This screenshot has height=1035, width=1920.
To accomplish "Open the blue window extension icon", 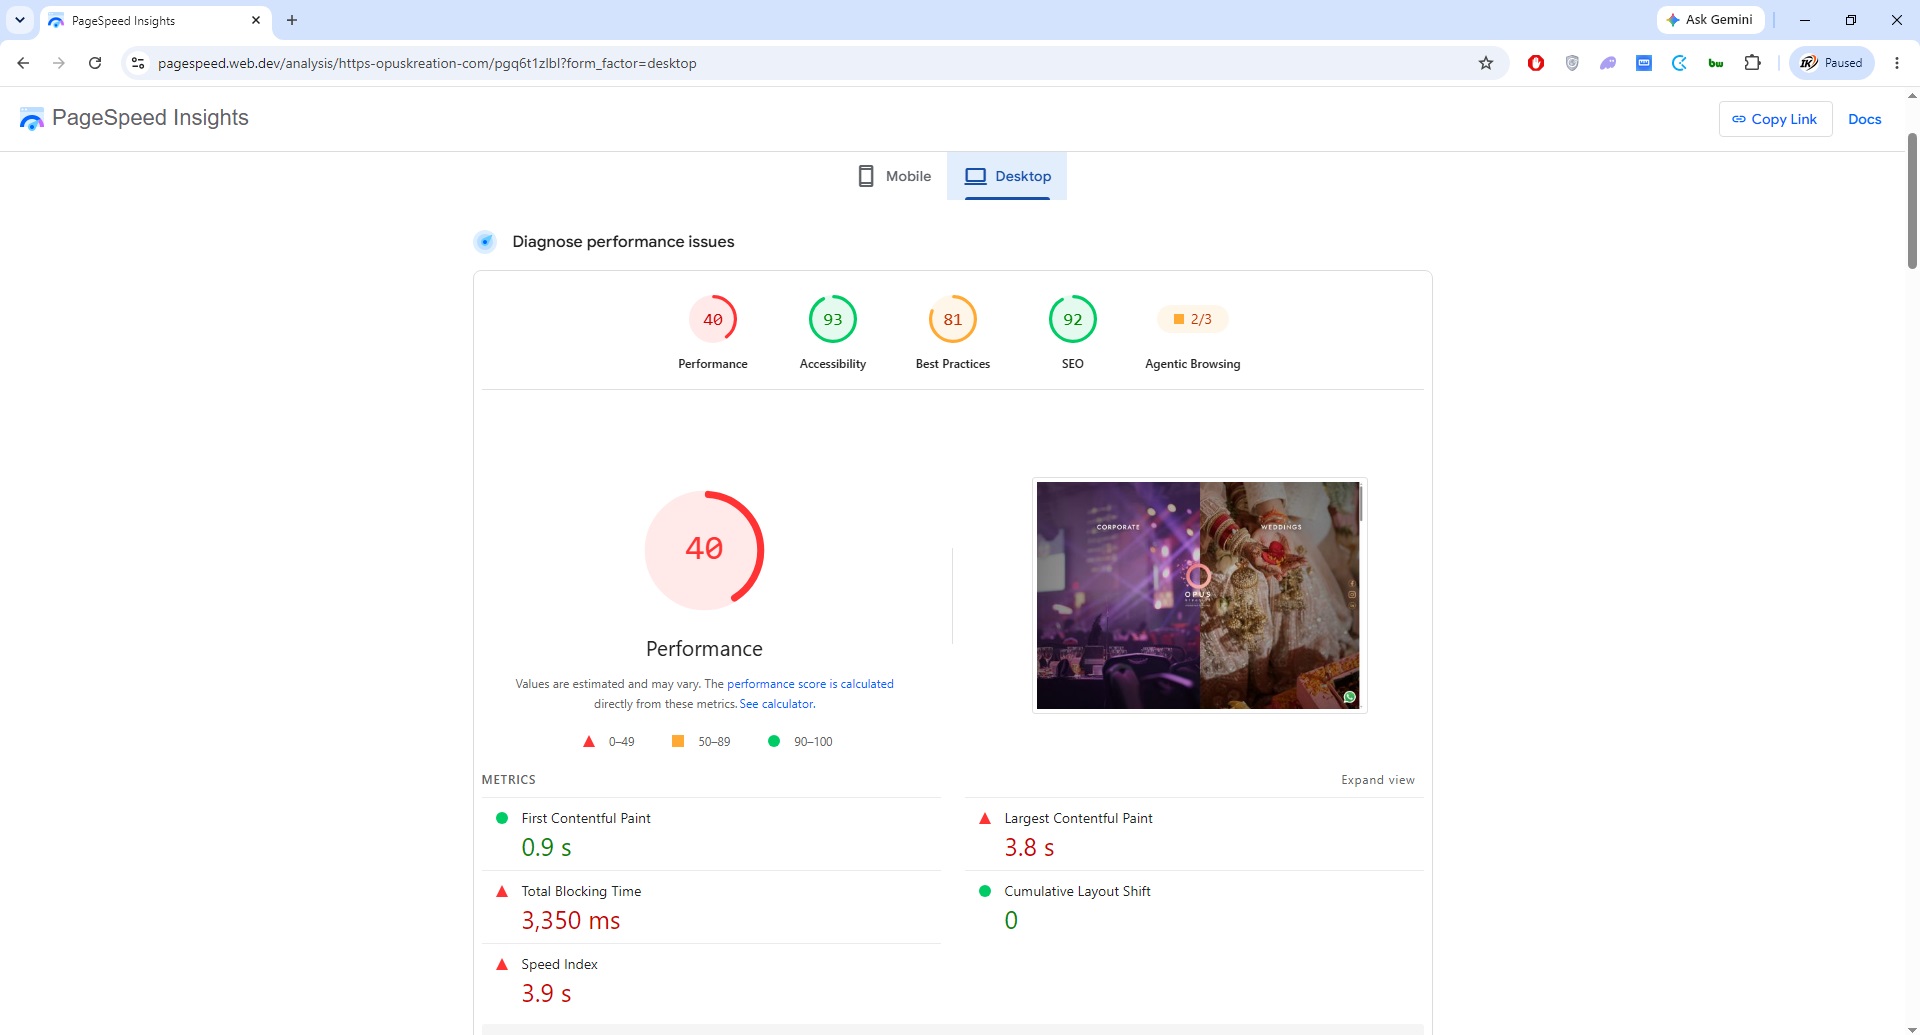I will (x=1644, y=63).
